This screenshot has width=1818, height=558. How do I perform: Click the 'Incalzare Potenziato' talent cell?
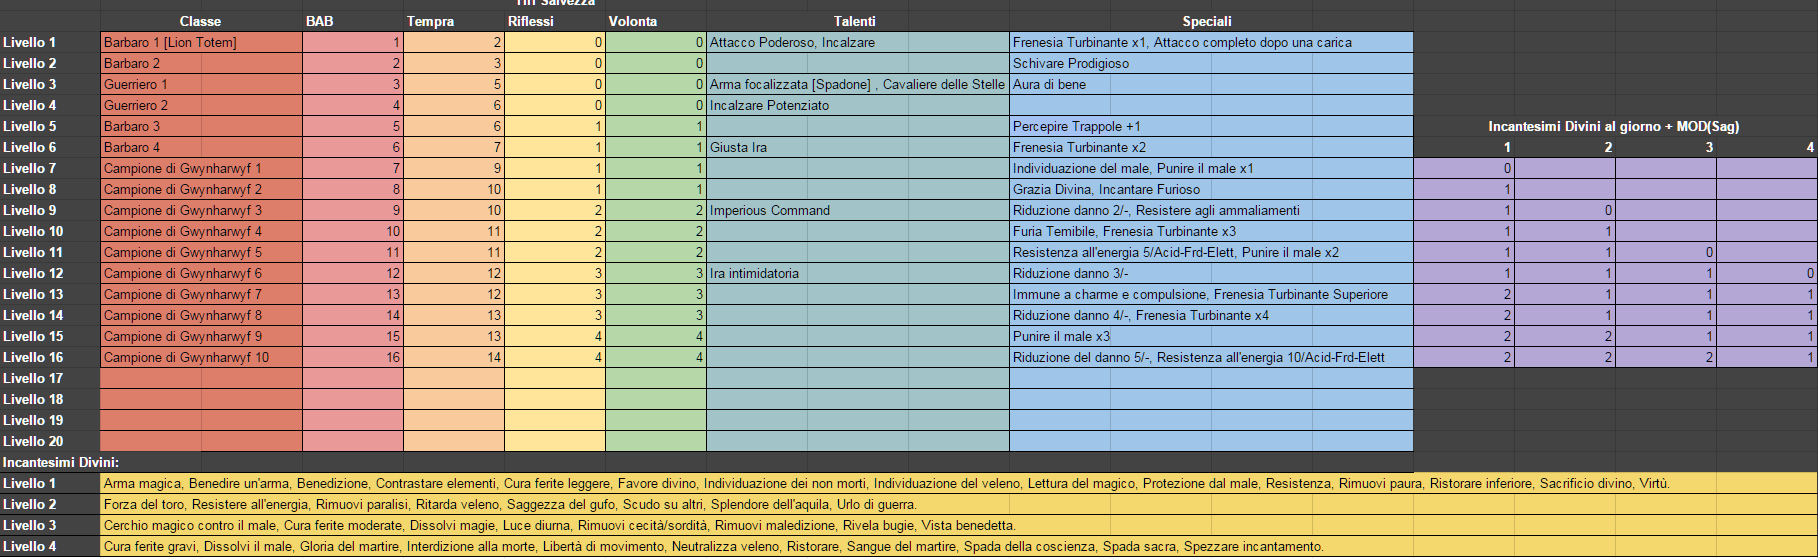tap(858, 105)
